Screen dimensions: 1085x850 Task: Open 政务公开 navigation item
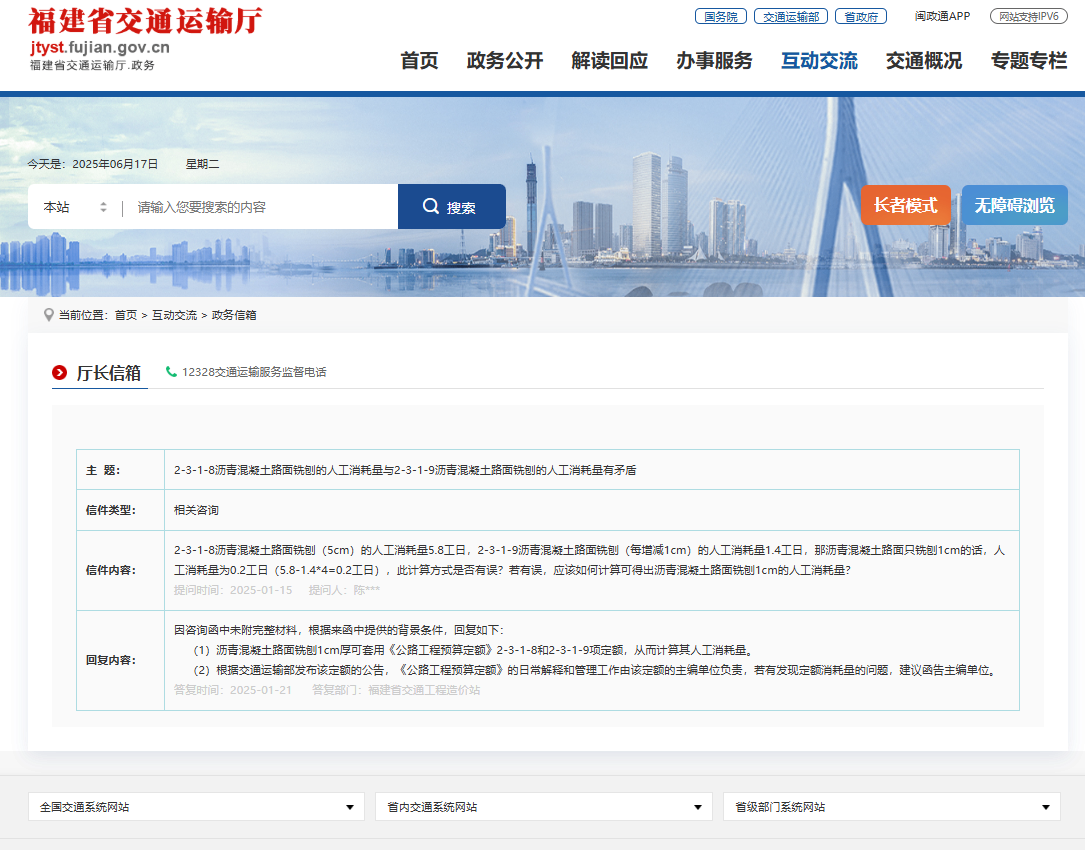point(503,61)
